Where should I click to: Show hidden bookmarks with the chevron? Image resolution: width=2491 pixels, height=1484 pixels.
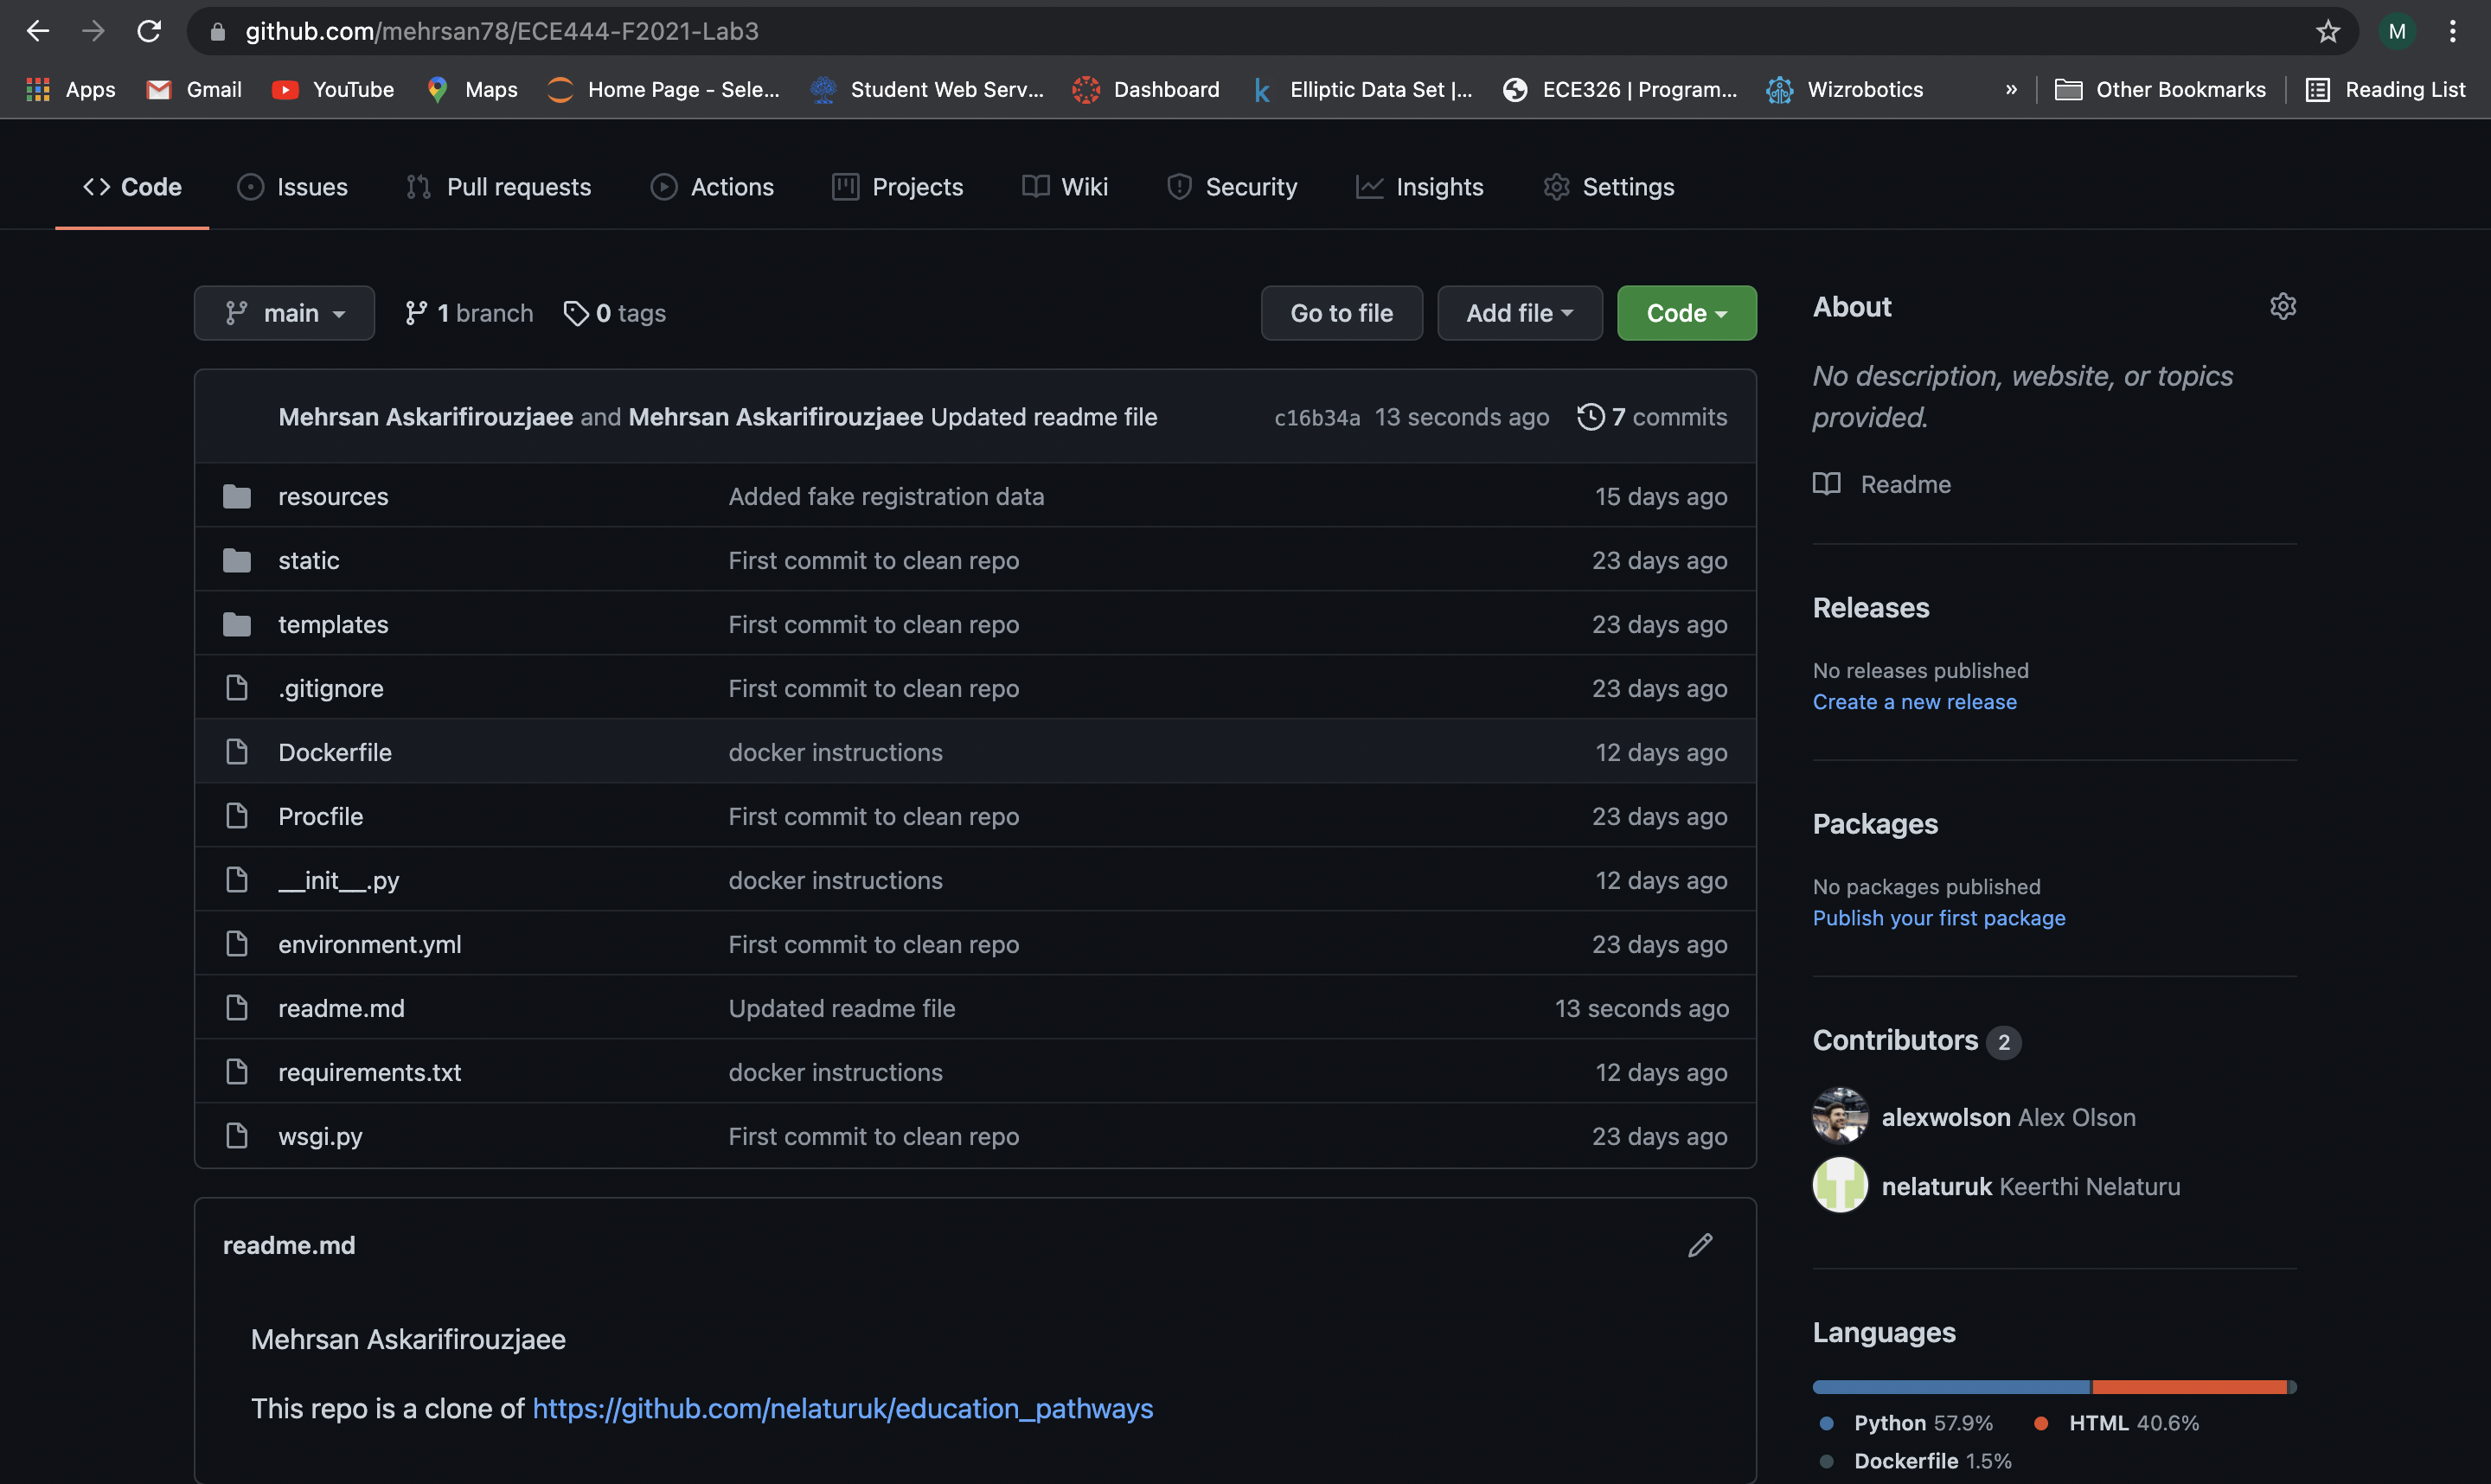(2011, 90)
